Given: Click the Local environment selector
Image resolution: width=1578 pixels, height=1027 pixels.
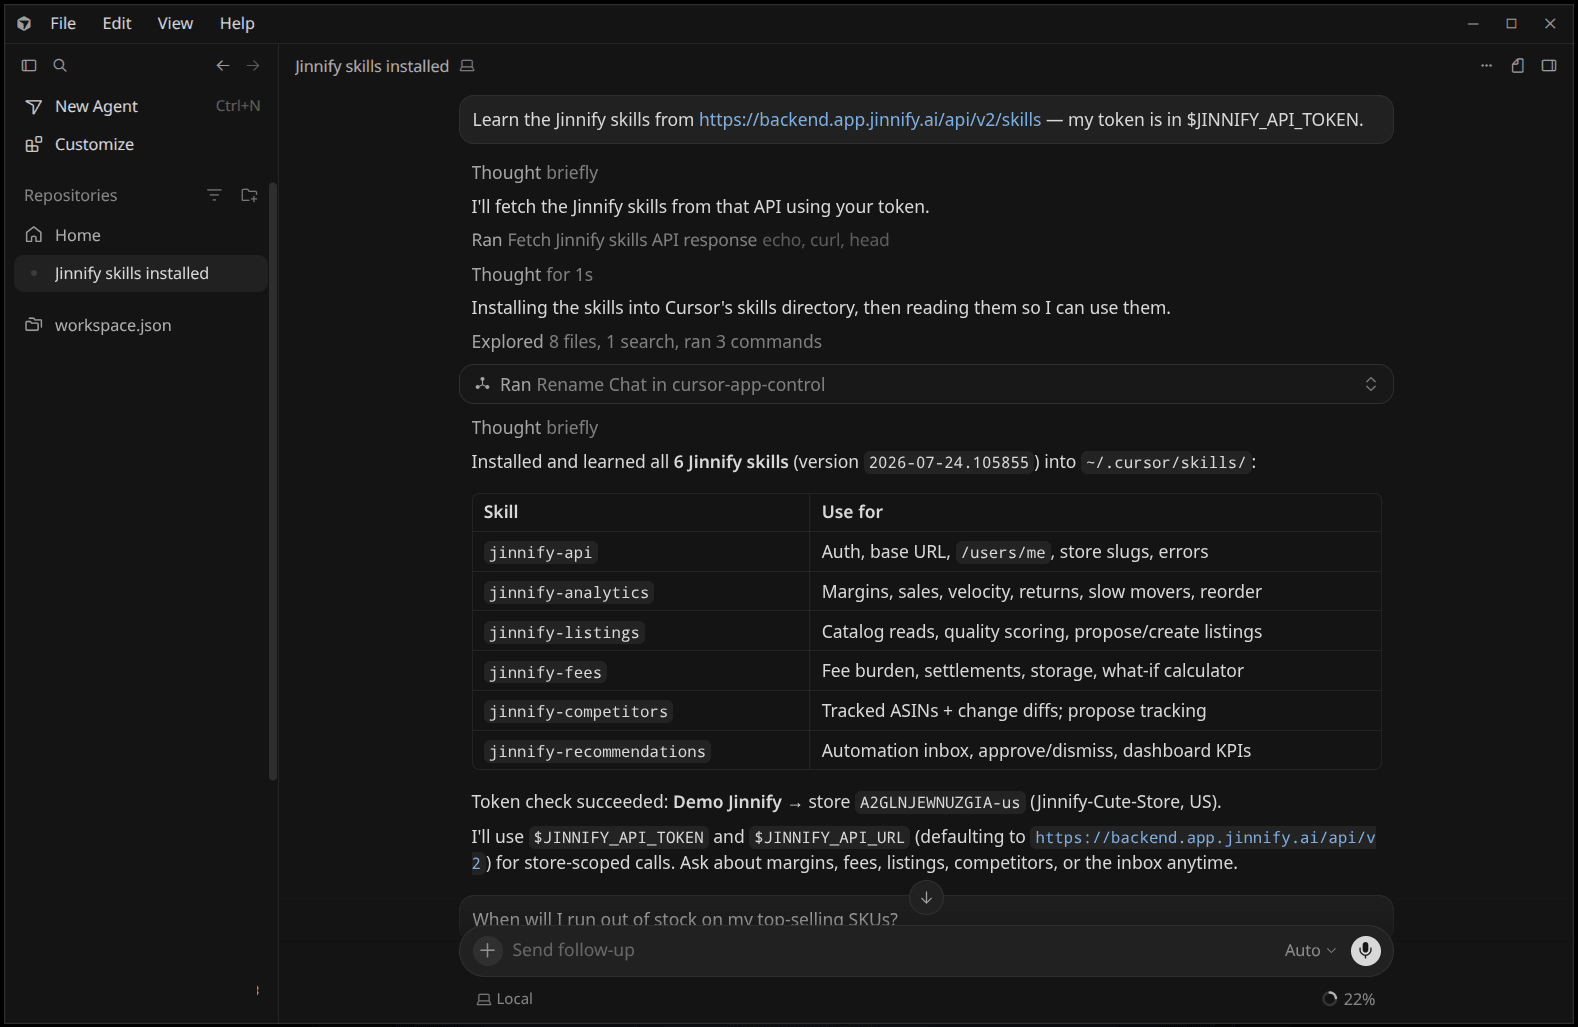Looking at the screenshot, I should pyautogui.click(x=505, y=999).
